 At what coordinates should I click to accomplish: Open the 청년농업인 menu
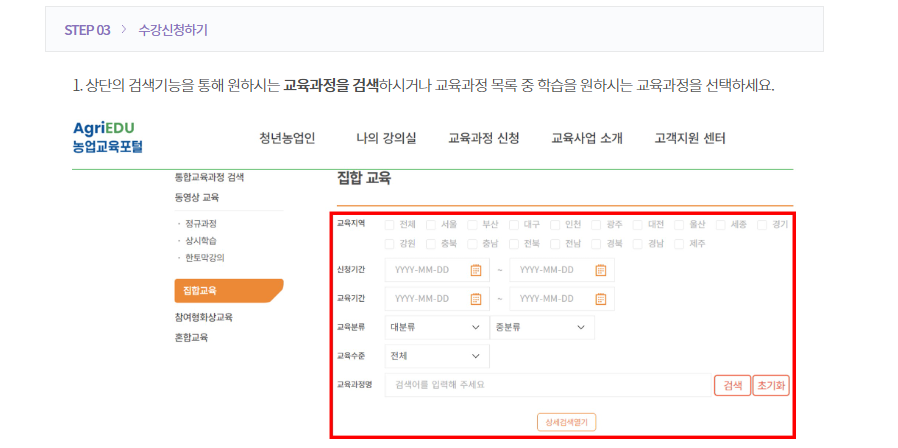point(287,138)
